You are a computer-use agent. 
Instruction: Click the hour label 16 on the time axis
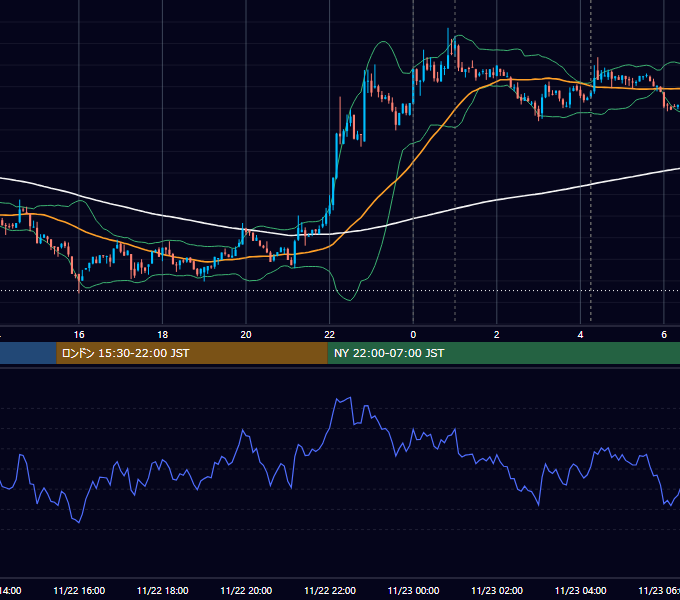tap(79, 334)
